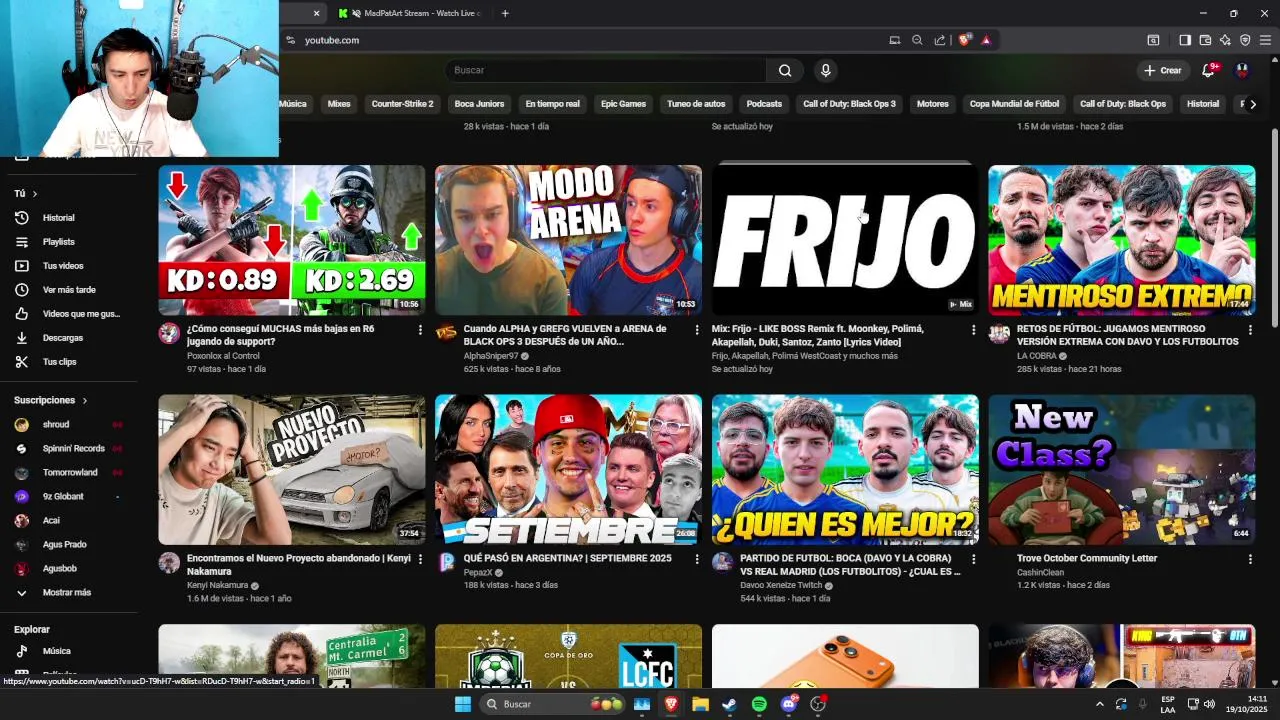Open options for Mix: Frijo video
The width and height of the screenshot is (1280, 720).
click(x=973, y=330)
